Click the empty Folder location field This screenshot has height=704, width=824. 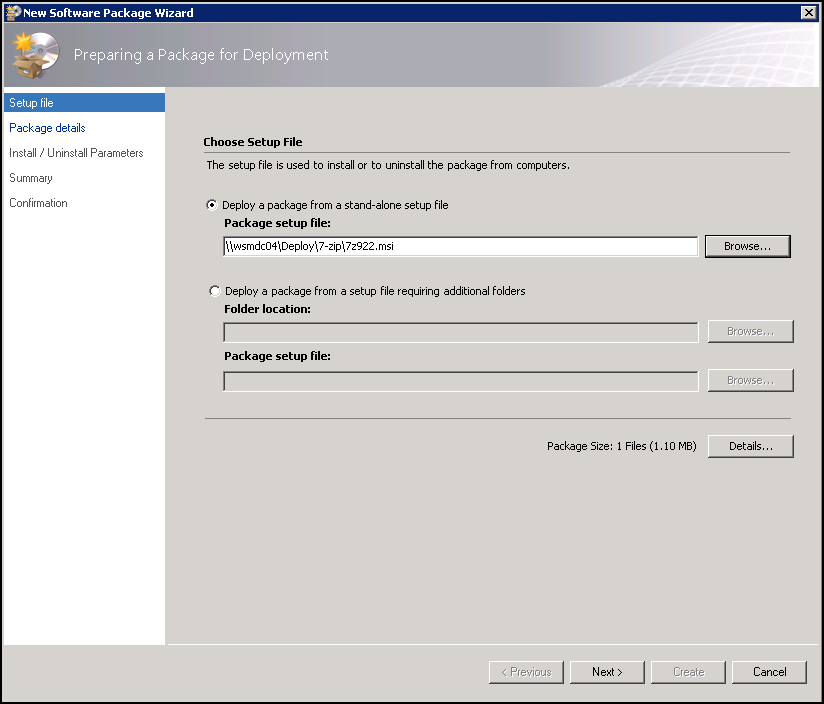tap(460, 330)
